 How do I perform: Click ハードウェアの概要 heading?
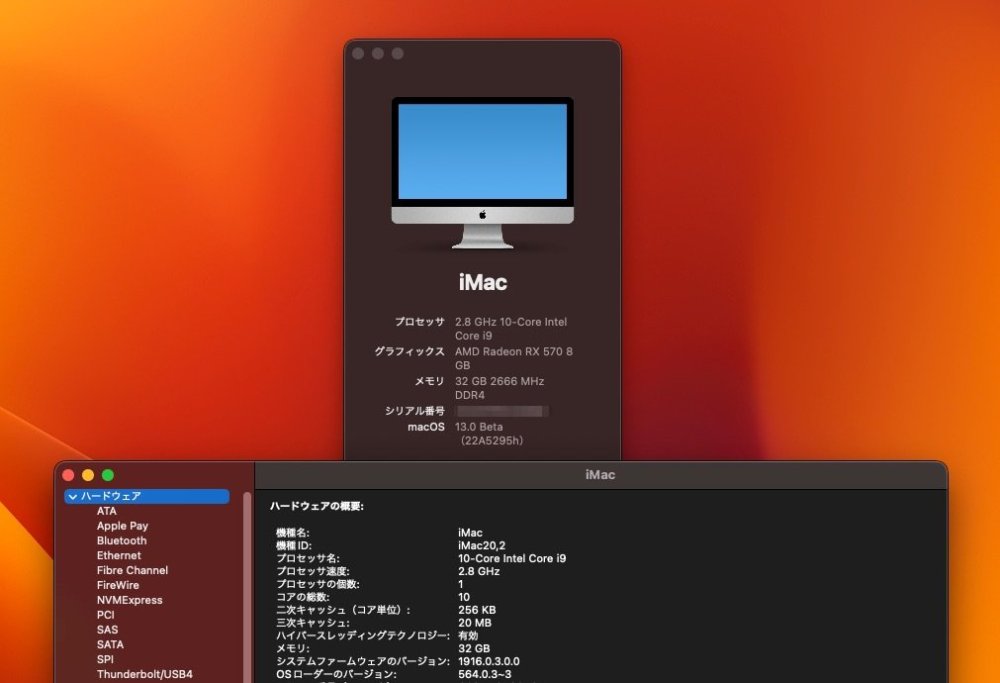pyautogui.click(x=316, y=506)
